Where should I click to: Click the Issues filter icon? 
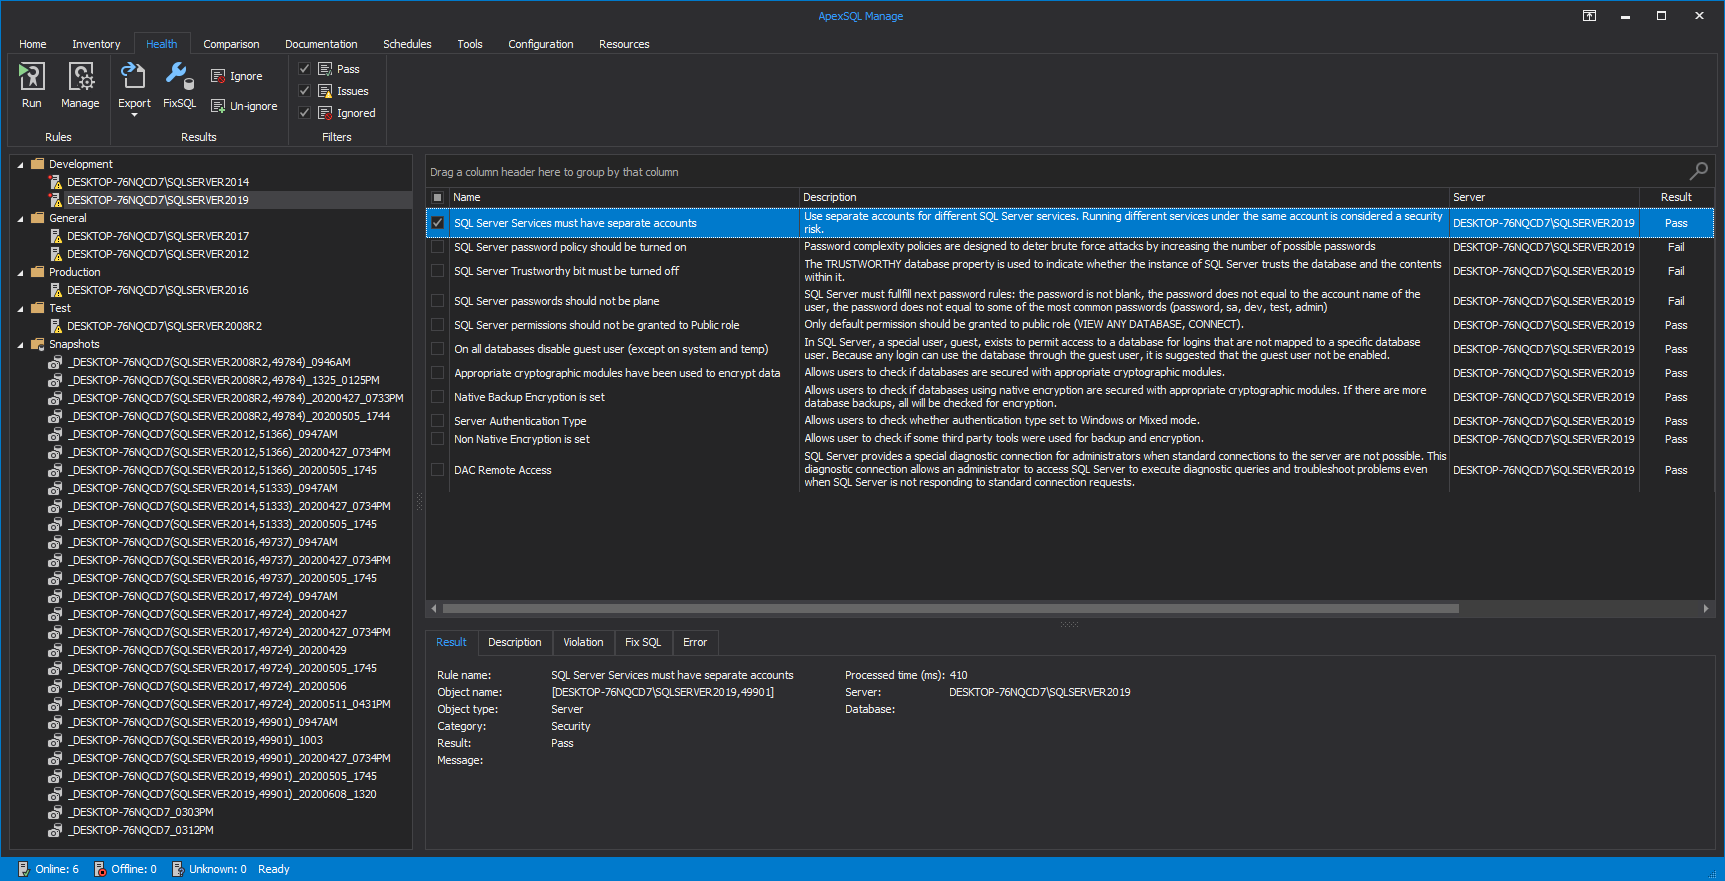[x=325, y=91]
